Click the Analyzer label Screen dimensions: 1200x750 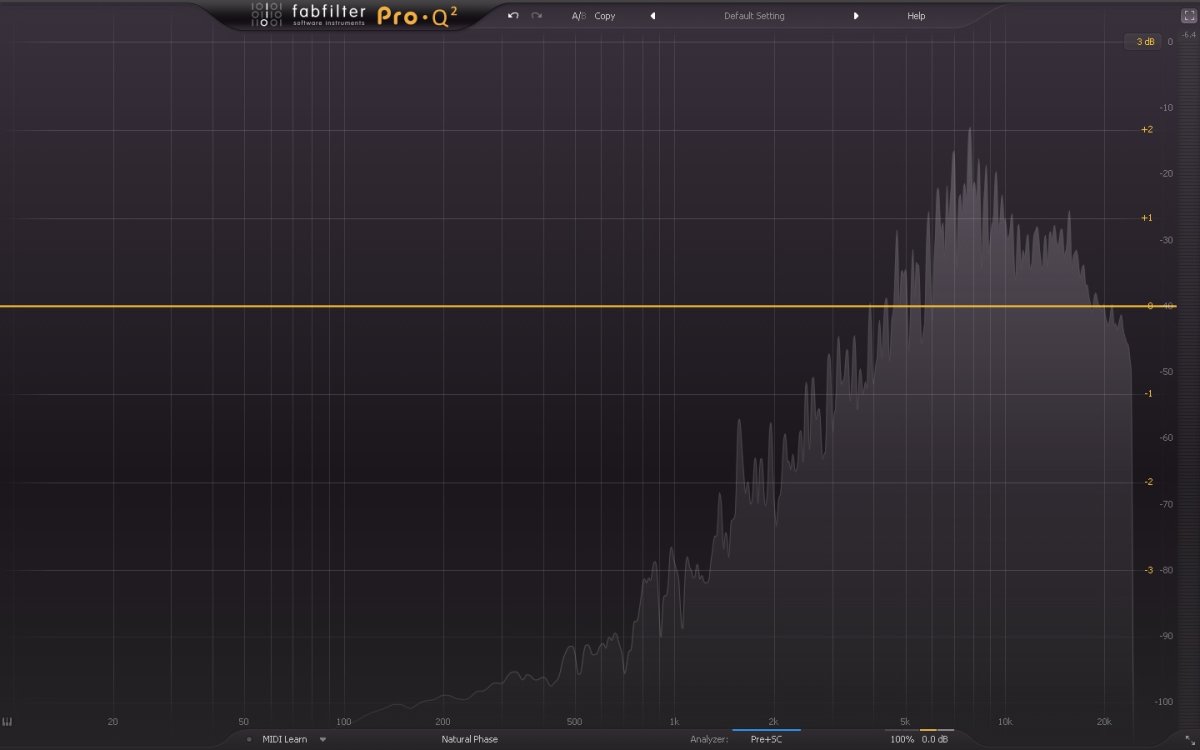708,740
